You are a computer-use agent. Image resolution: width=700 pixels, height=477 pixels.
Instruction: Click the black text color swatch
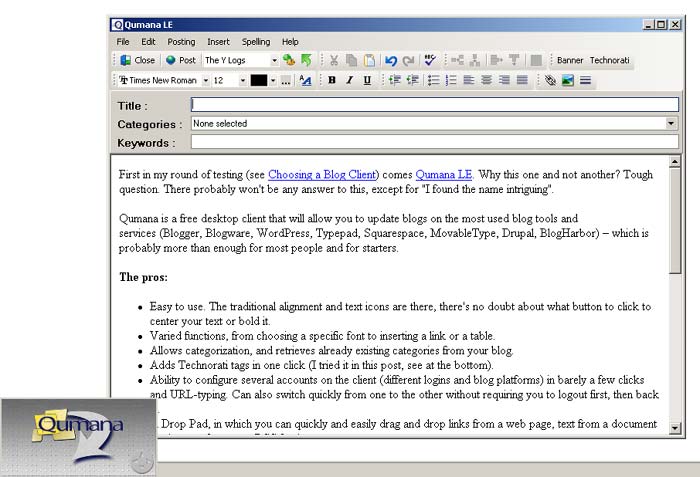(x=259, y=80)
